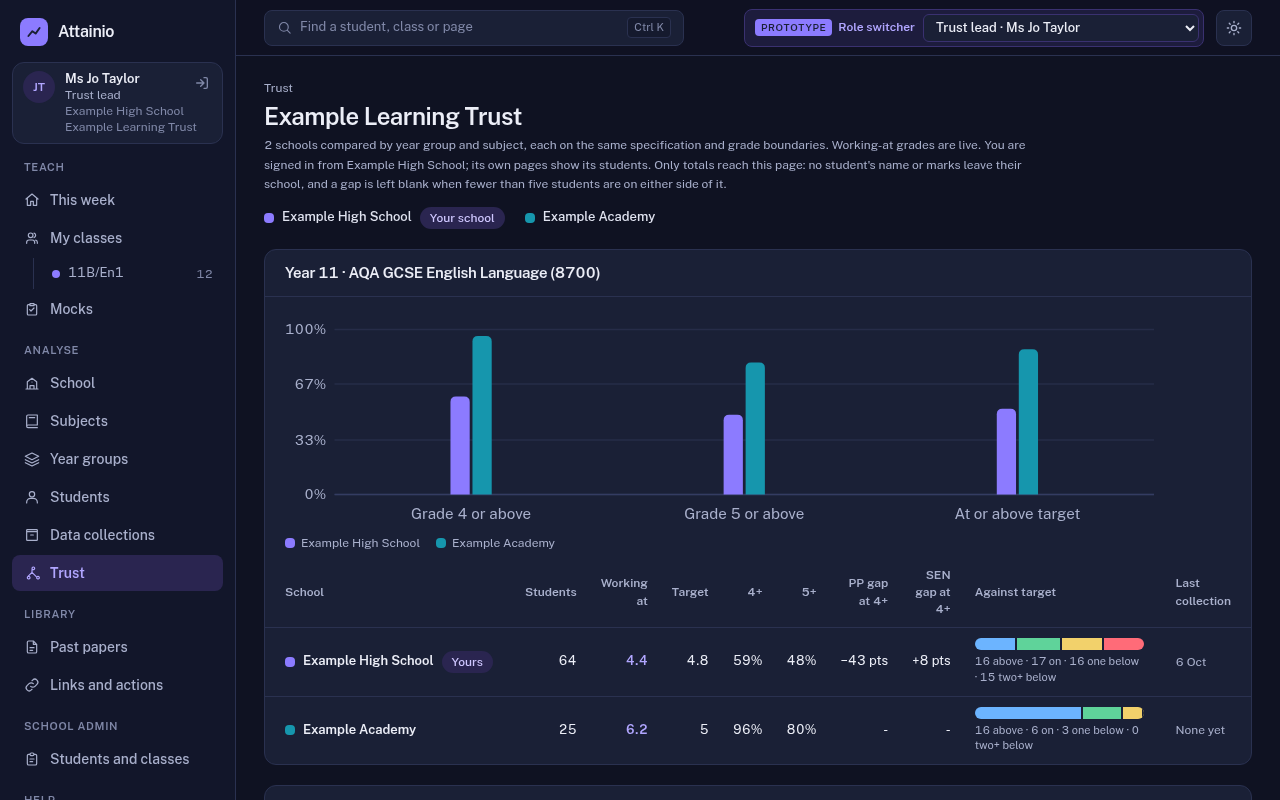Click the '6 Oct' last collection date
The height and width of the screenshot is (800, 1280).
1191,662
